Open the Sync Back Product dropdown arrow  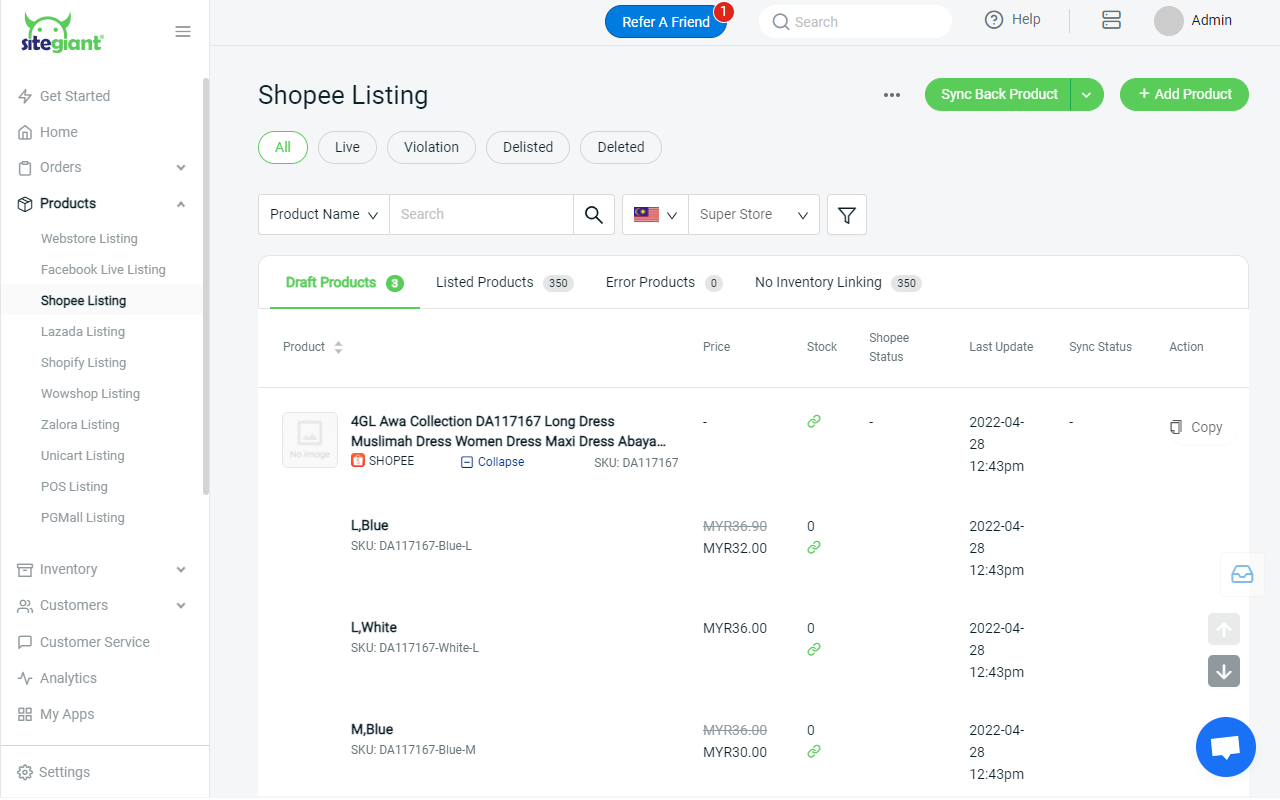tap(1087, 94)
